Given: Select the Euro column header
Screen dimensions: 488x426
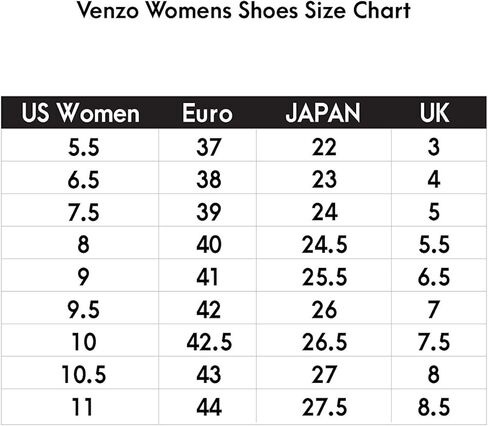Looking at the screenshot, I should [207, 113].
